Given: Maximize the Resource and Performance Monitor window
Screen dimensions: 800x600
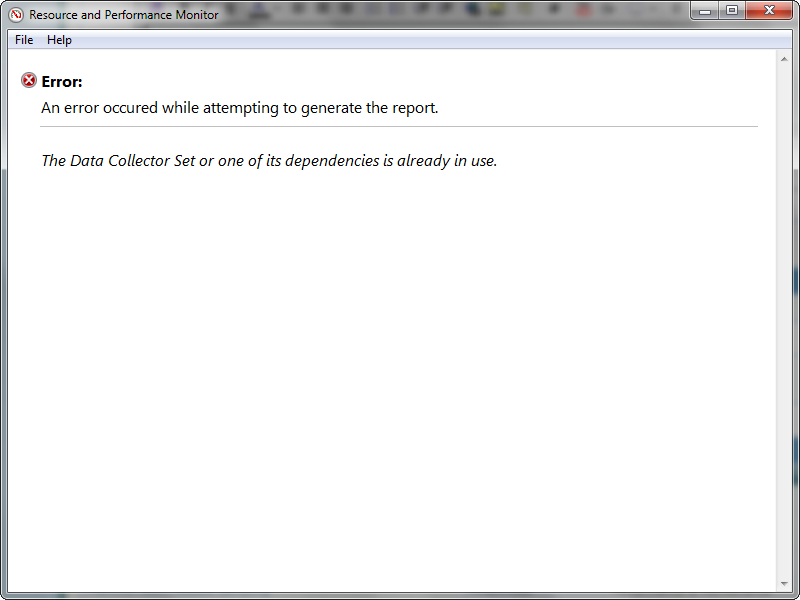Looking at the screenshot, I should (x=732, y=11).
